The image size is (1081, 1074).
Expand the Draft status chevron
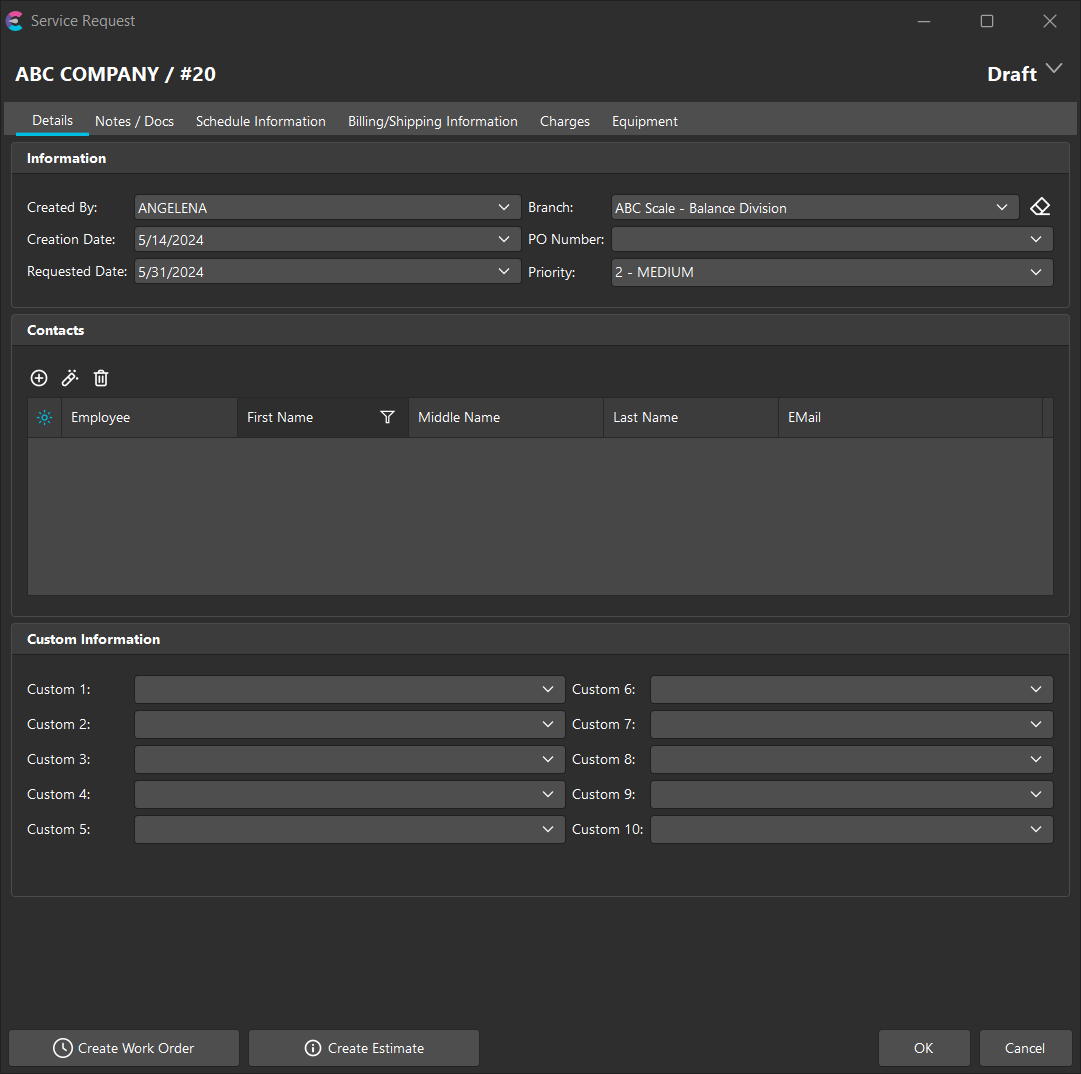(x=1053, y=69)
